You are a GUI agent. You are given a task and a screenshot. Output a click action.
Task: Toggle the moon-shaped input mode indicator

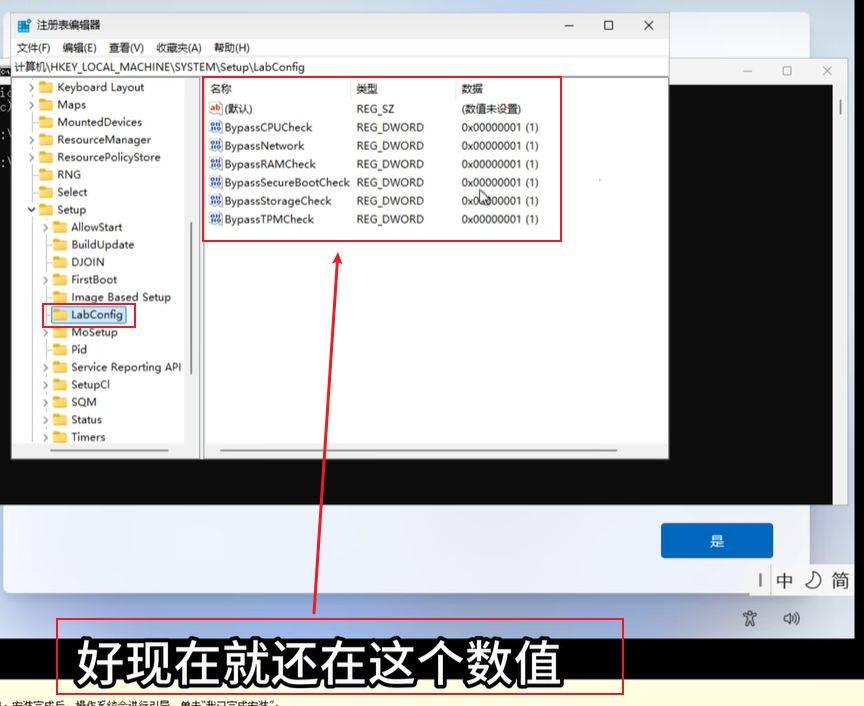coord(812,580)
